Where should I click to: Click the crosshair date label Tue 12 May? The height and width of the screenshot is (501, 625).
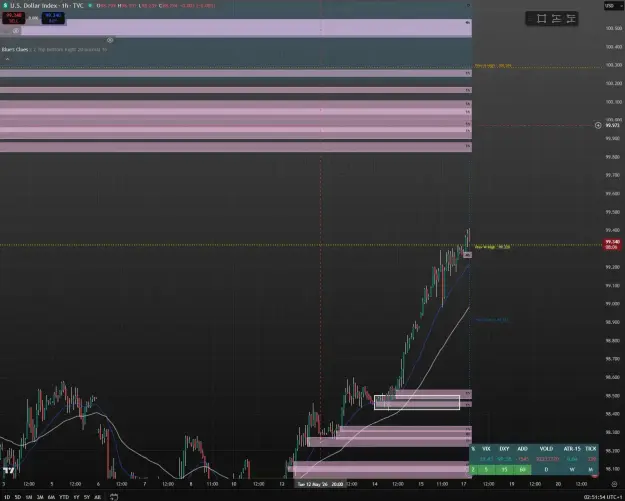[320, 484]
